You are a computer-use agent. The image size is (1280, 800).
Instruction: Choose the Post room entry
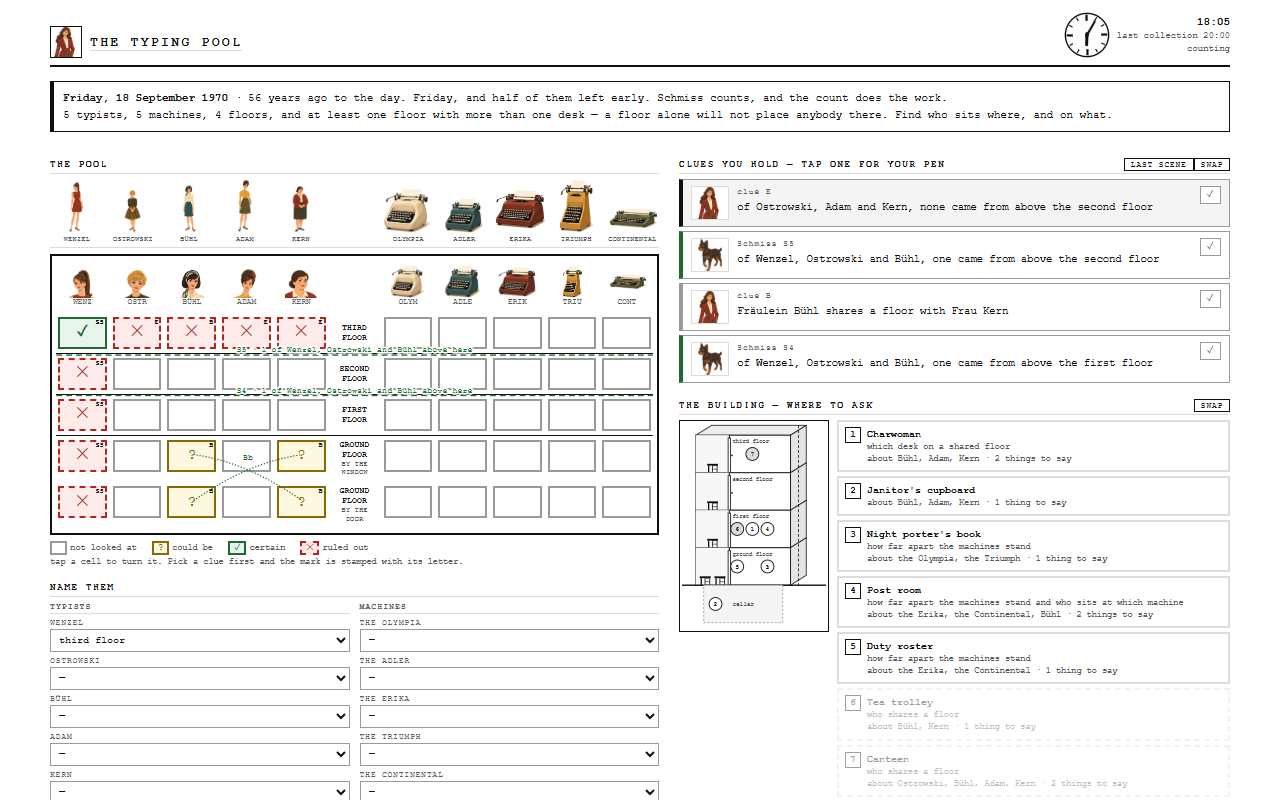point(1034,602)
